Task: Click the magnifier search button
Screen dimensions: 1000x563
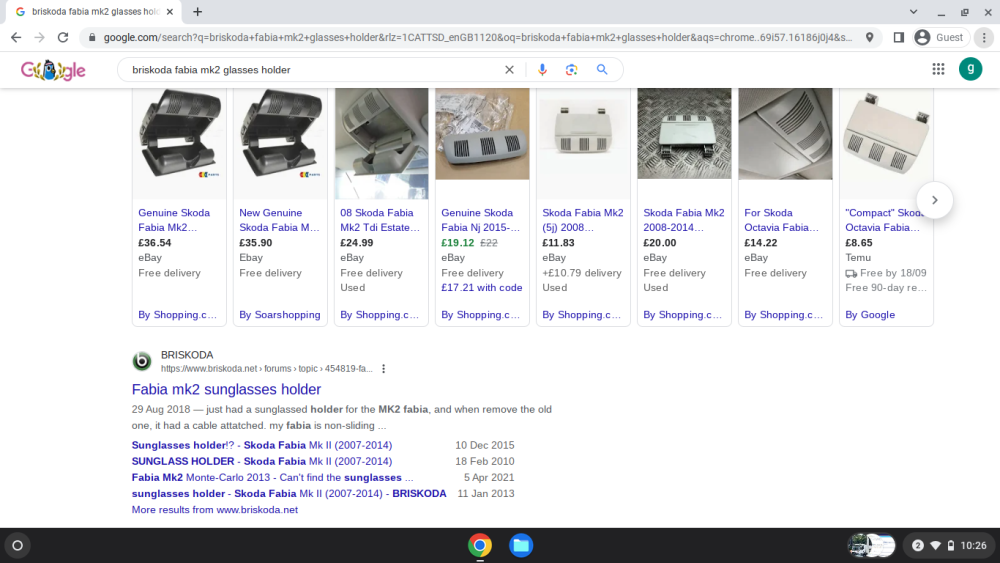Action: pyautogui.click(x=602, y=69)
